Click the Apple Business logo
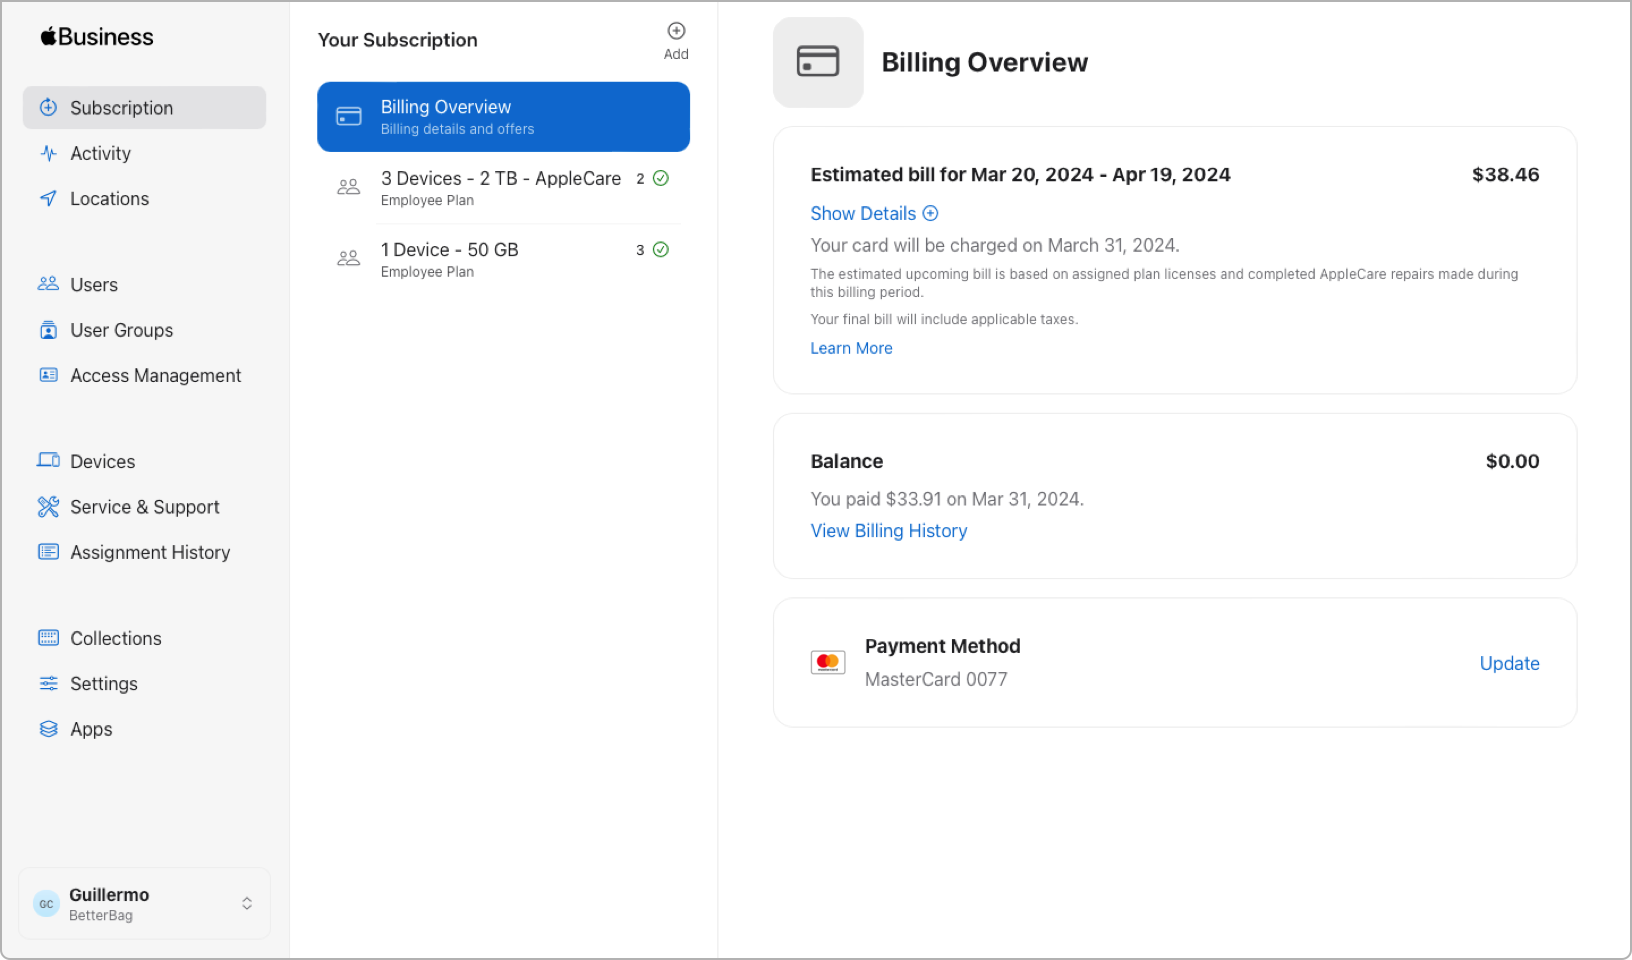This screenshot has height=960, width=1632. [x=97, y=37]
